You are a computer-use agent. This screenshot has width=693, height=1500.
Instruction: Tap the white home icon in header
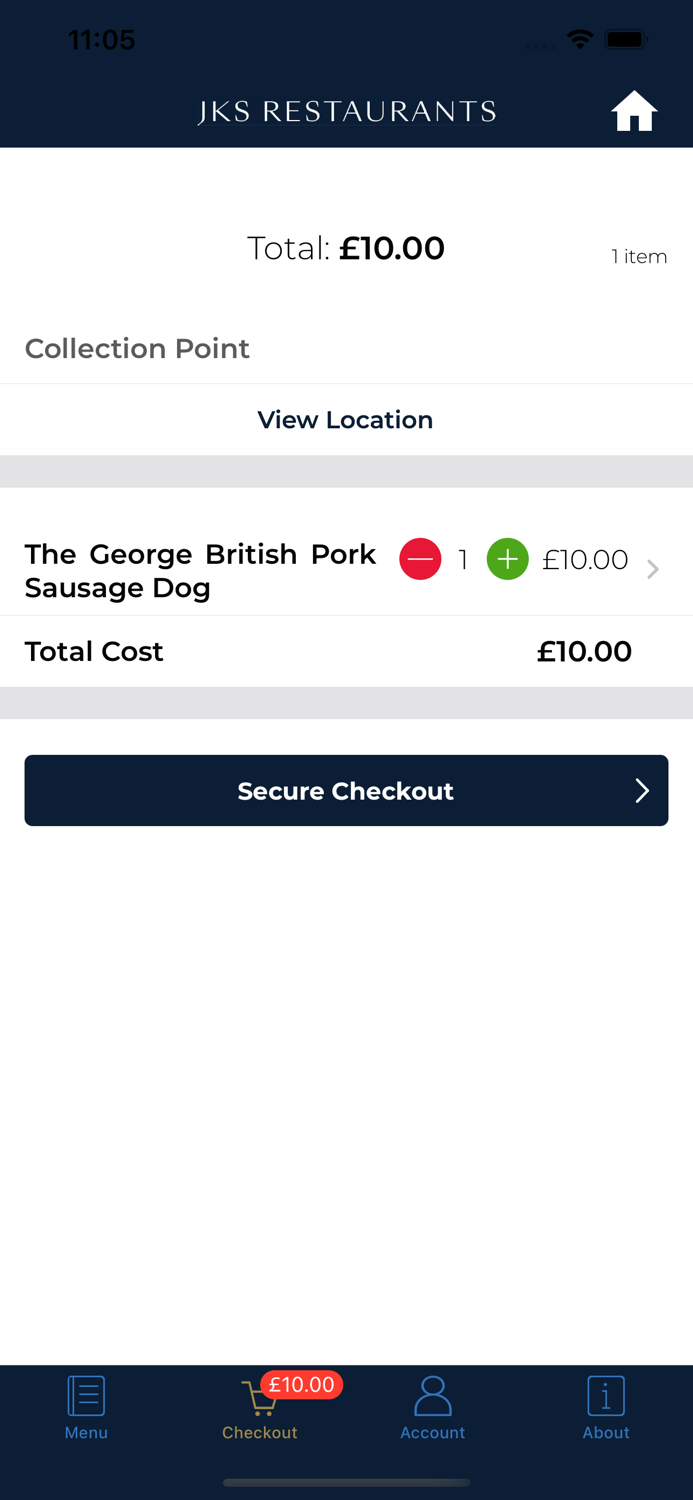634,111
